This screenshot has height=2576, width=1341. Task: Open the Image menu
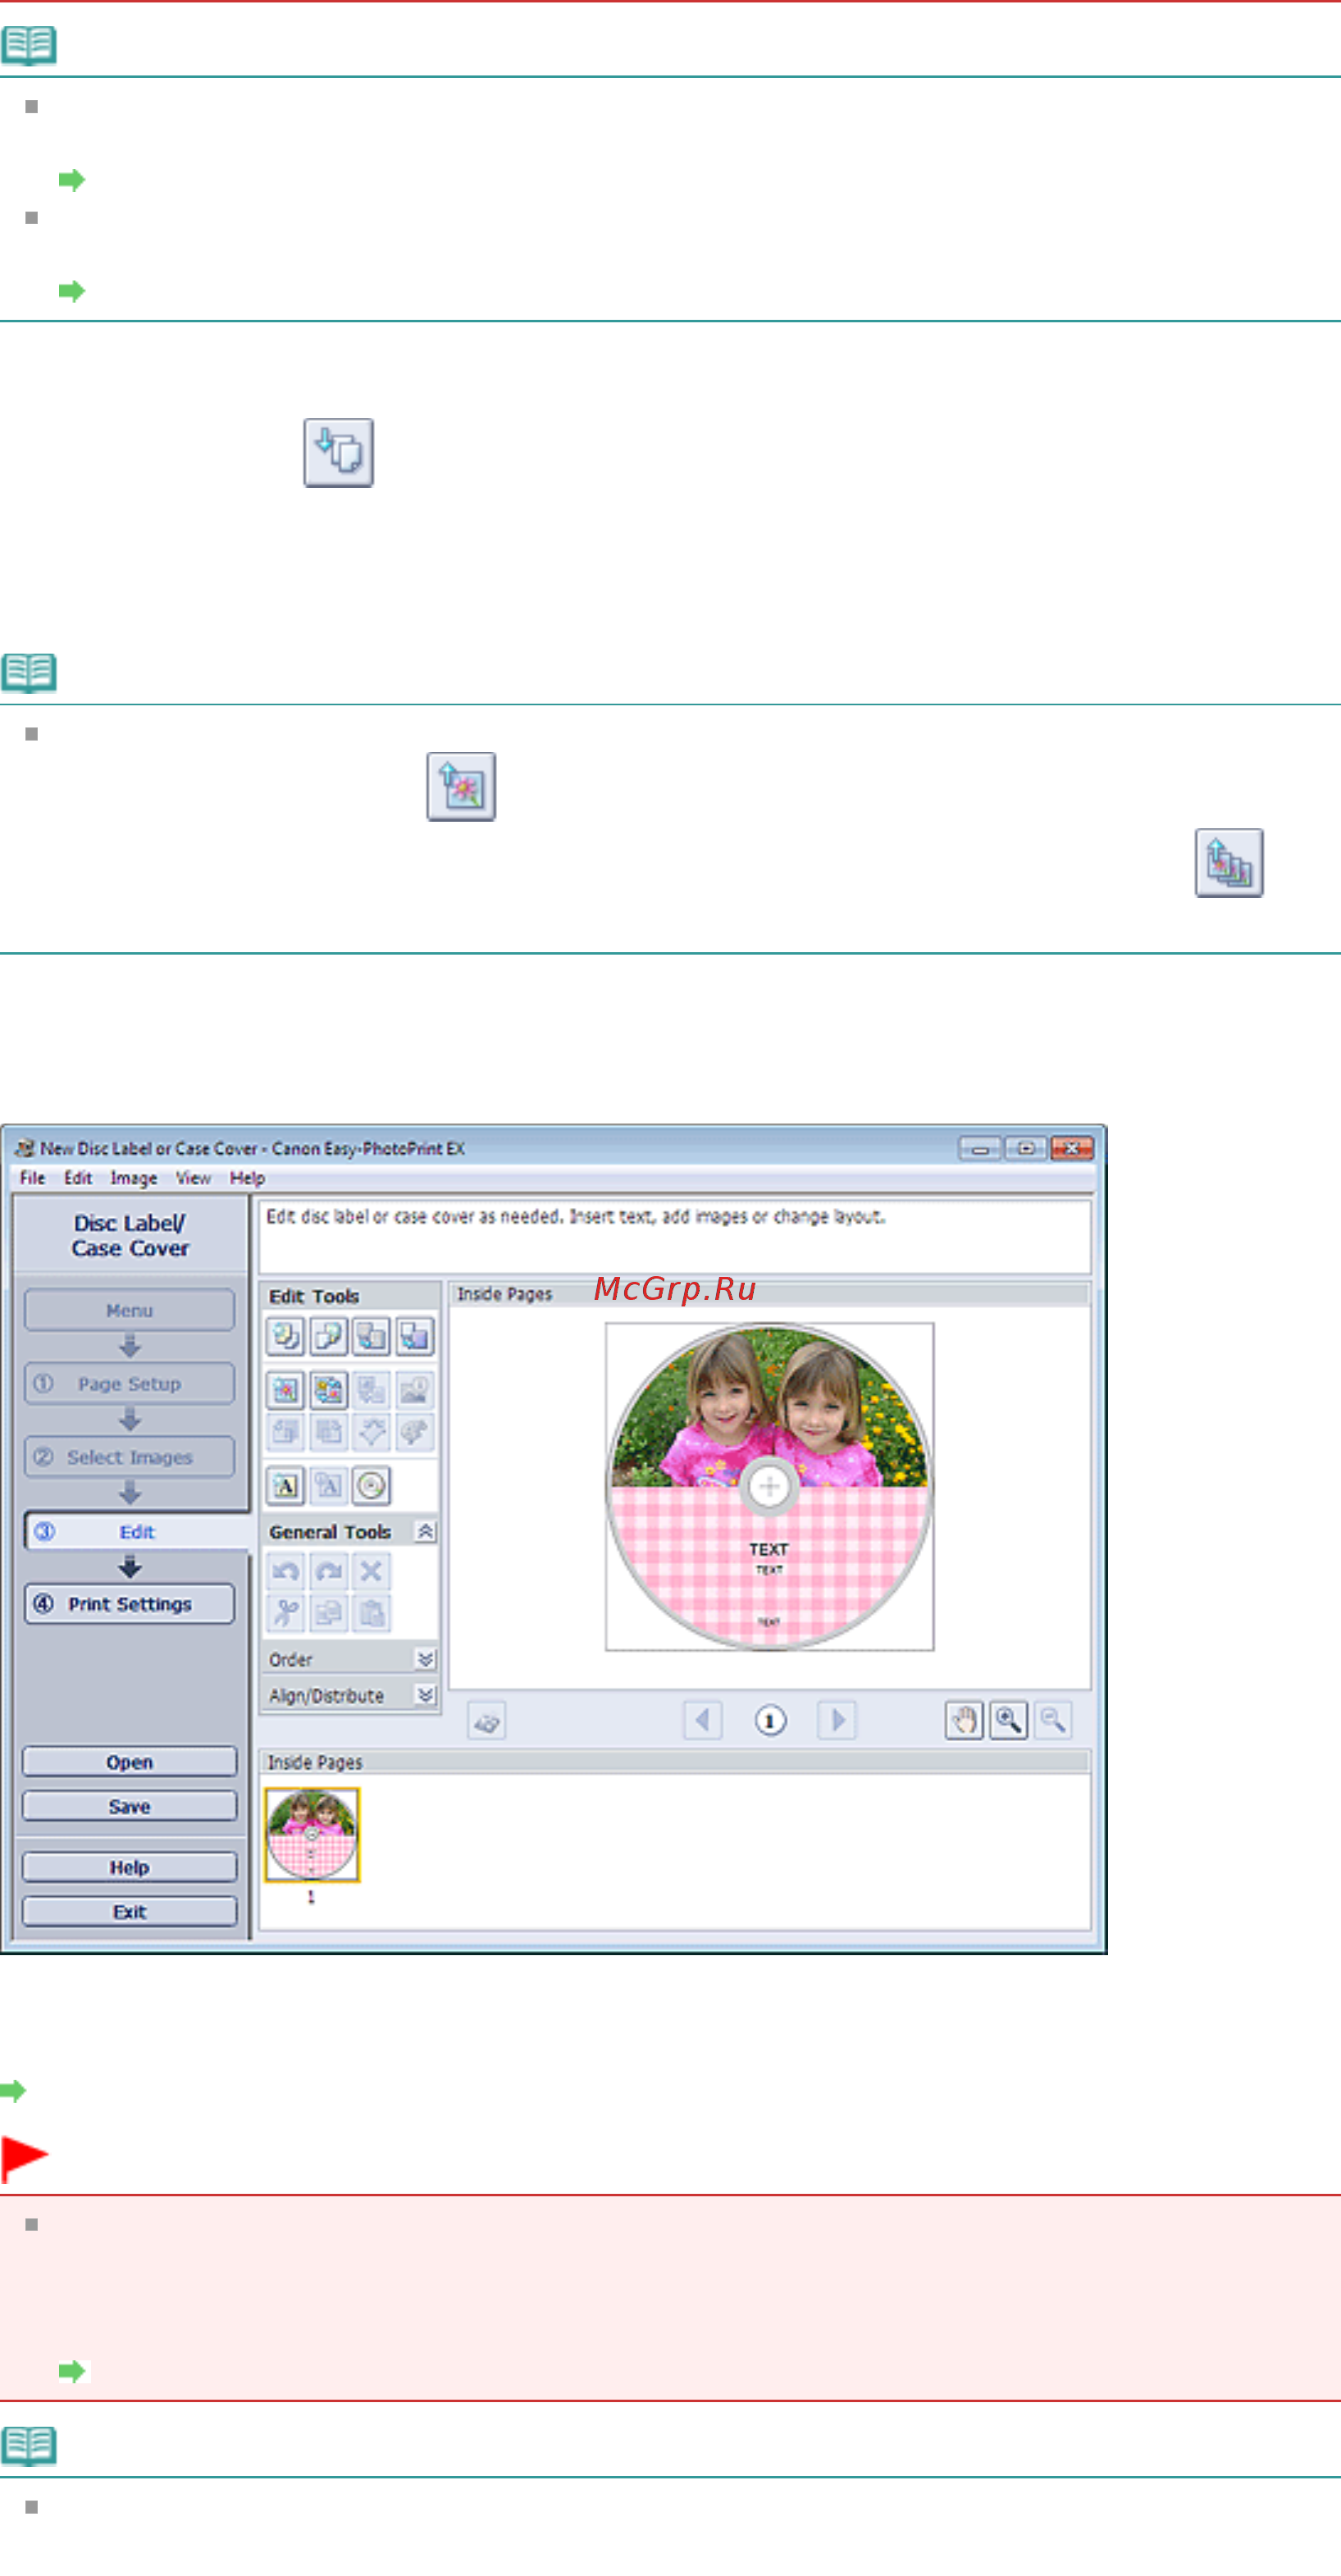coord(134,1178)
